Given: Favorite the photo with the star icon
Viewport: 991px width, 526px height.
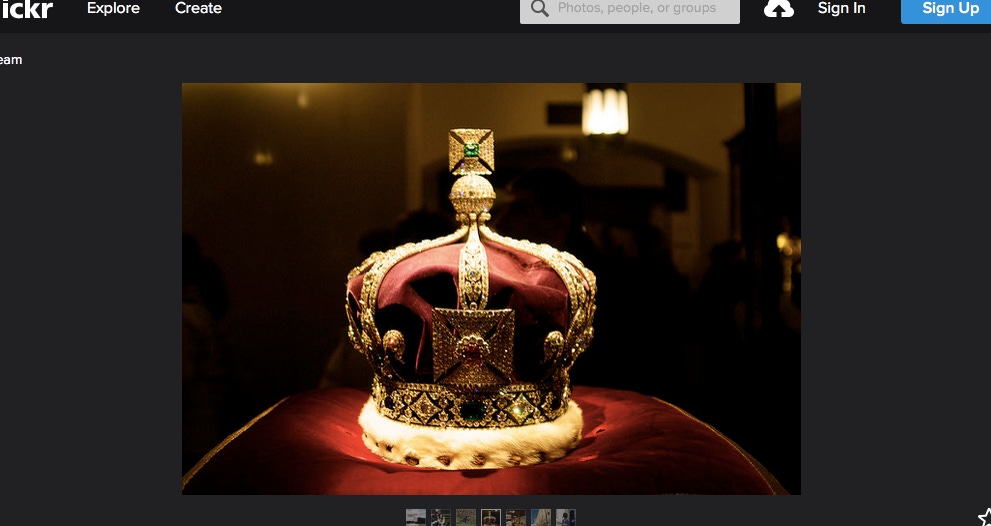Looking at the screenshot, I should pyautogui.click(x=985, y=517).
